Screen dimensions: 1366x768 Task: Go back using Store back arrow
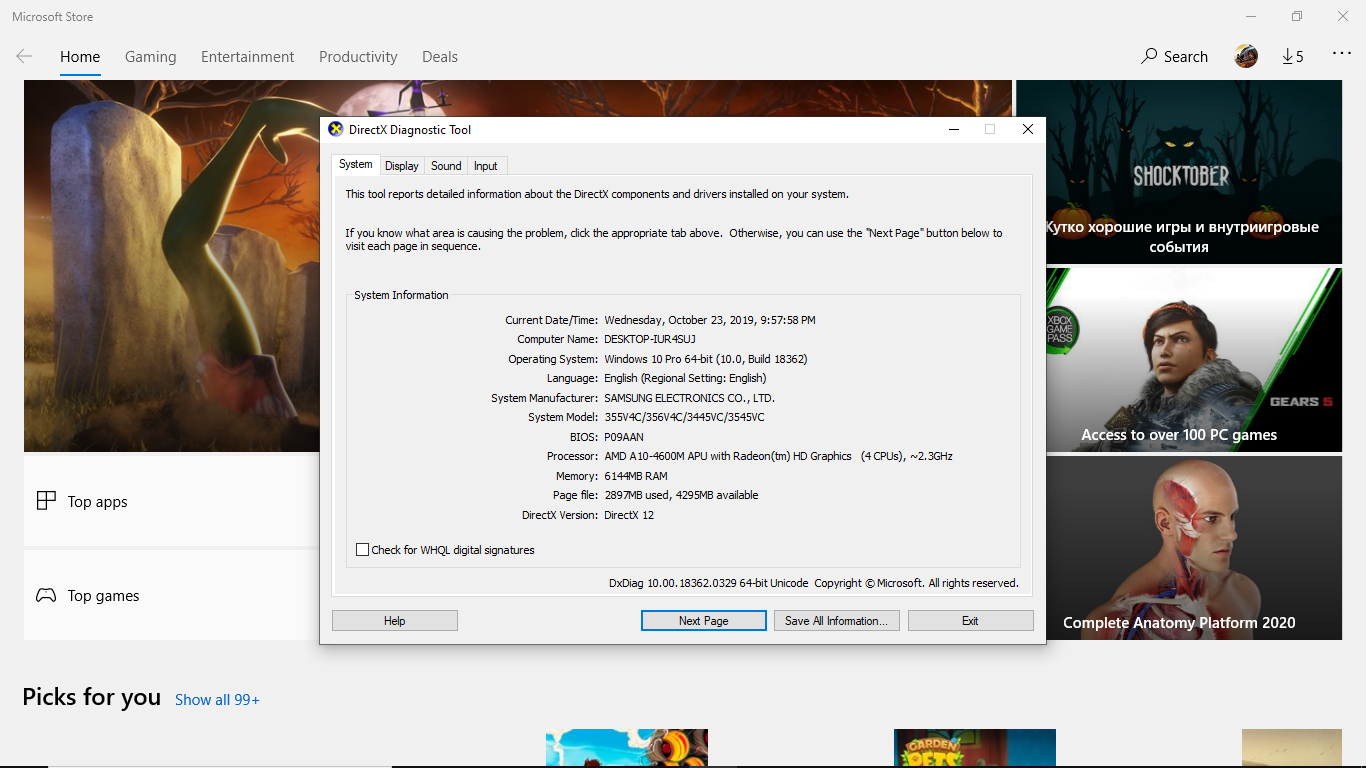click(24, 57)
